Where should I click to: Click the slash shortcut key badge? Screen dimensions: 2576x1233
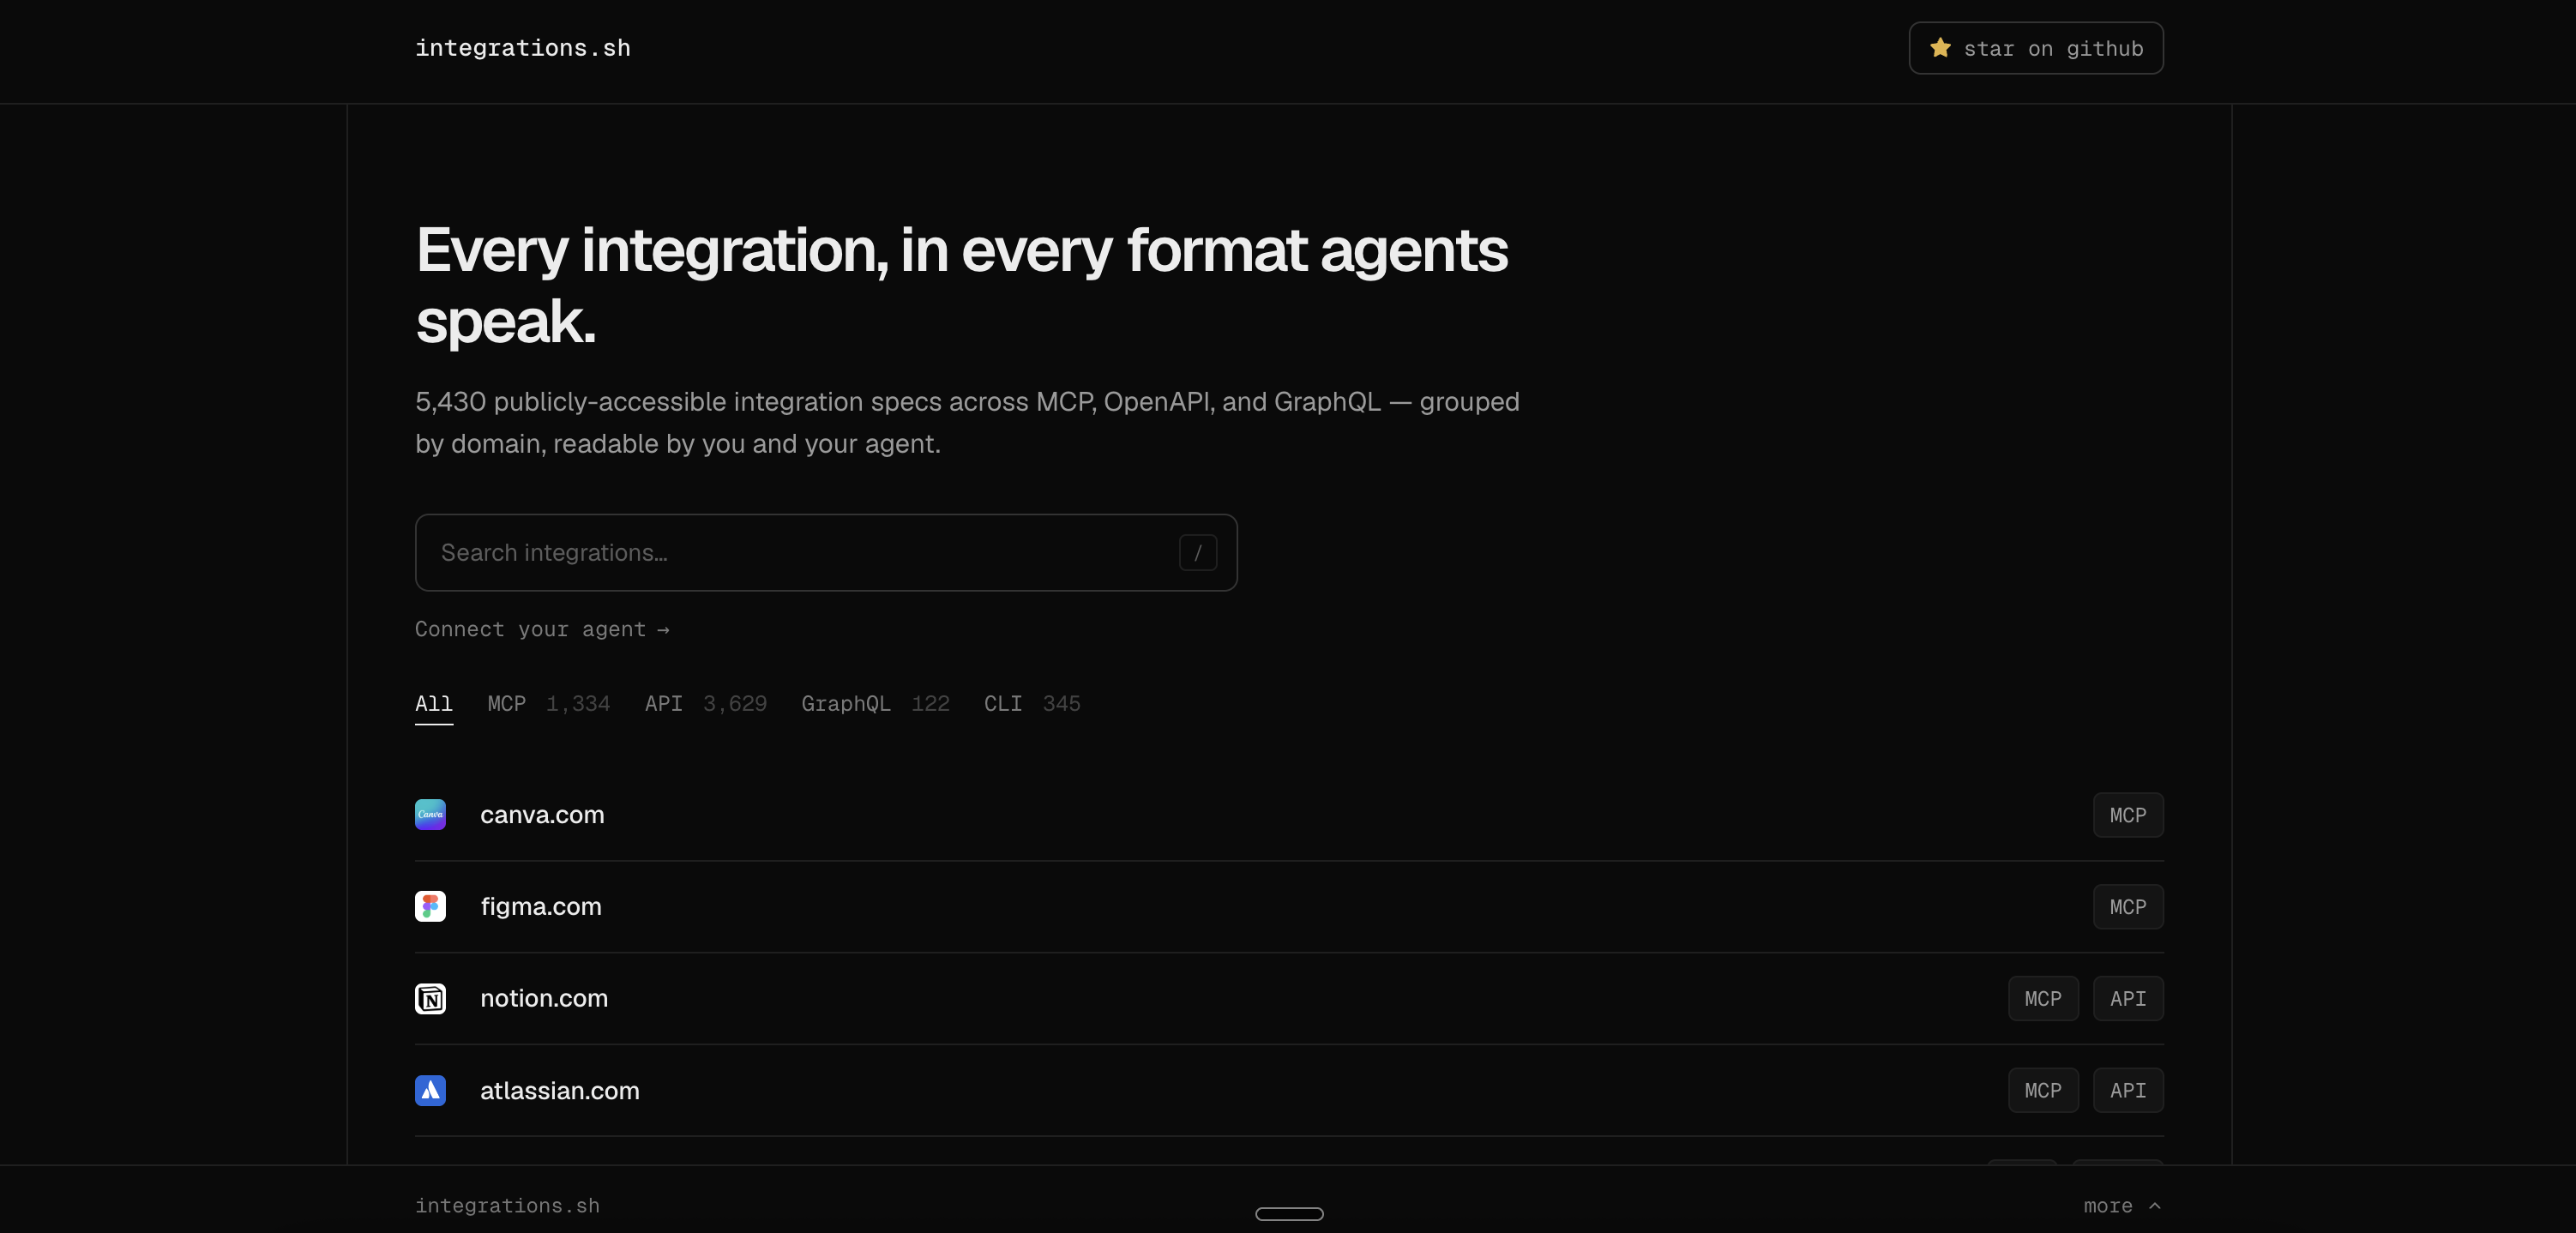coord(1197,553)
